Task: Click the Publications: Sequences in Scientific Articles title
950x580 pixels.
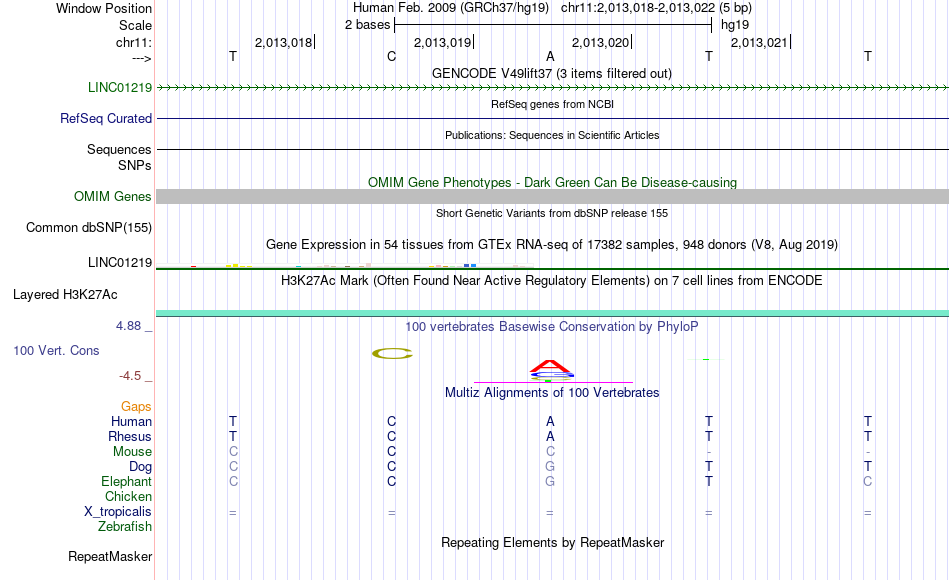Action: (x=552, y=135)
